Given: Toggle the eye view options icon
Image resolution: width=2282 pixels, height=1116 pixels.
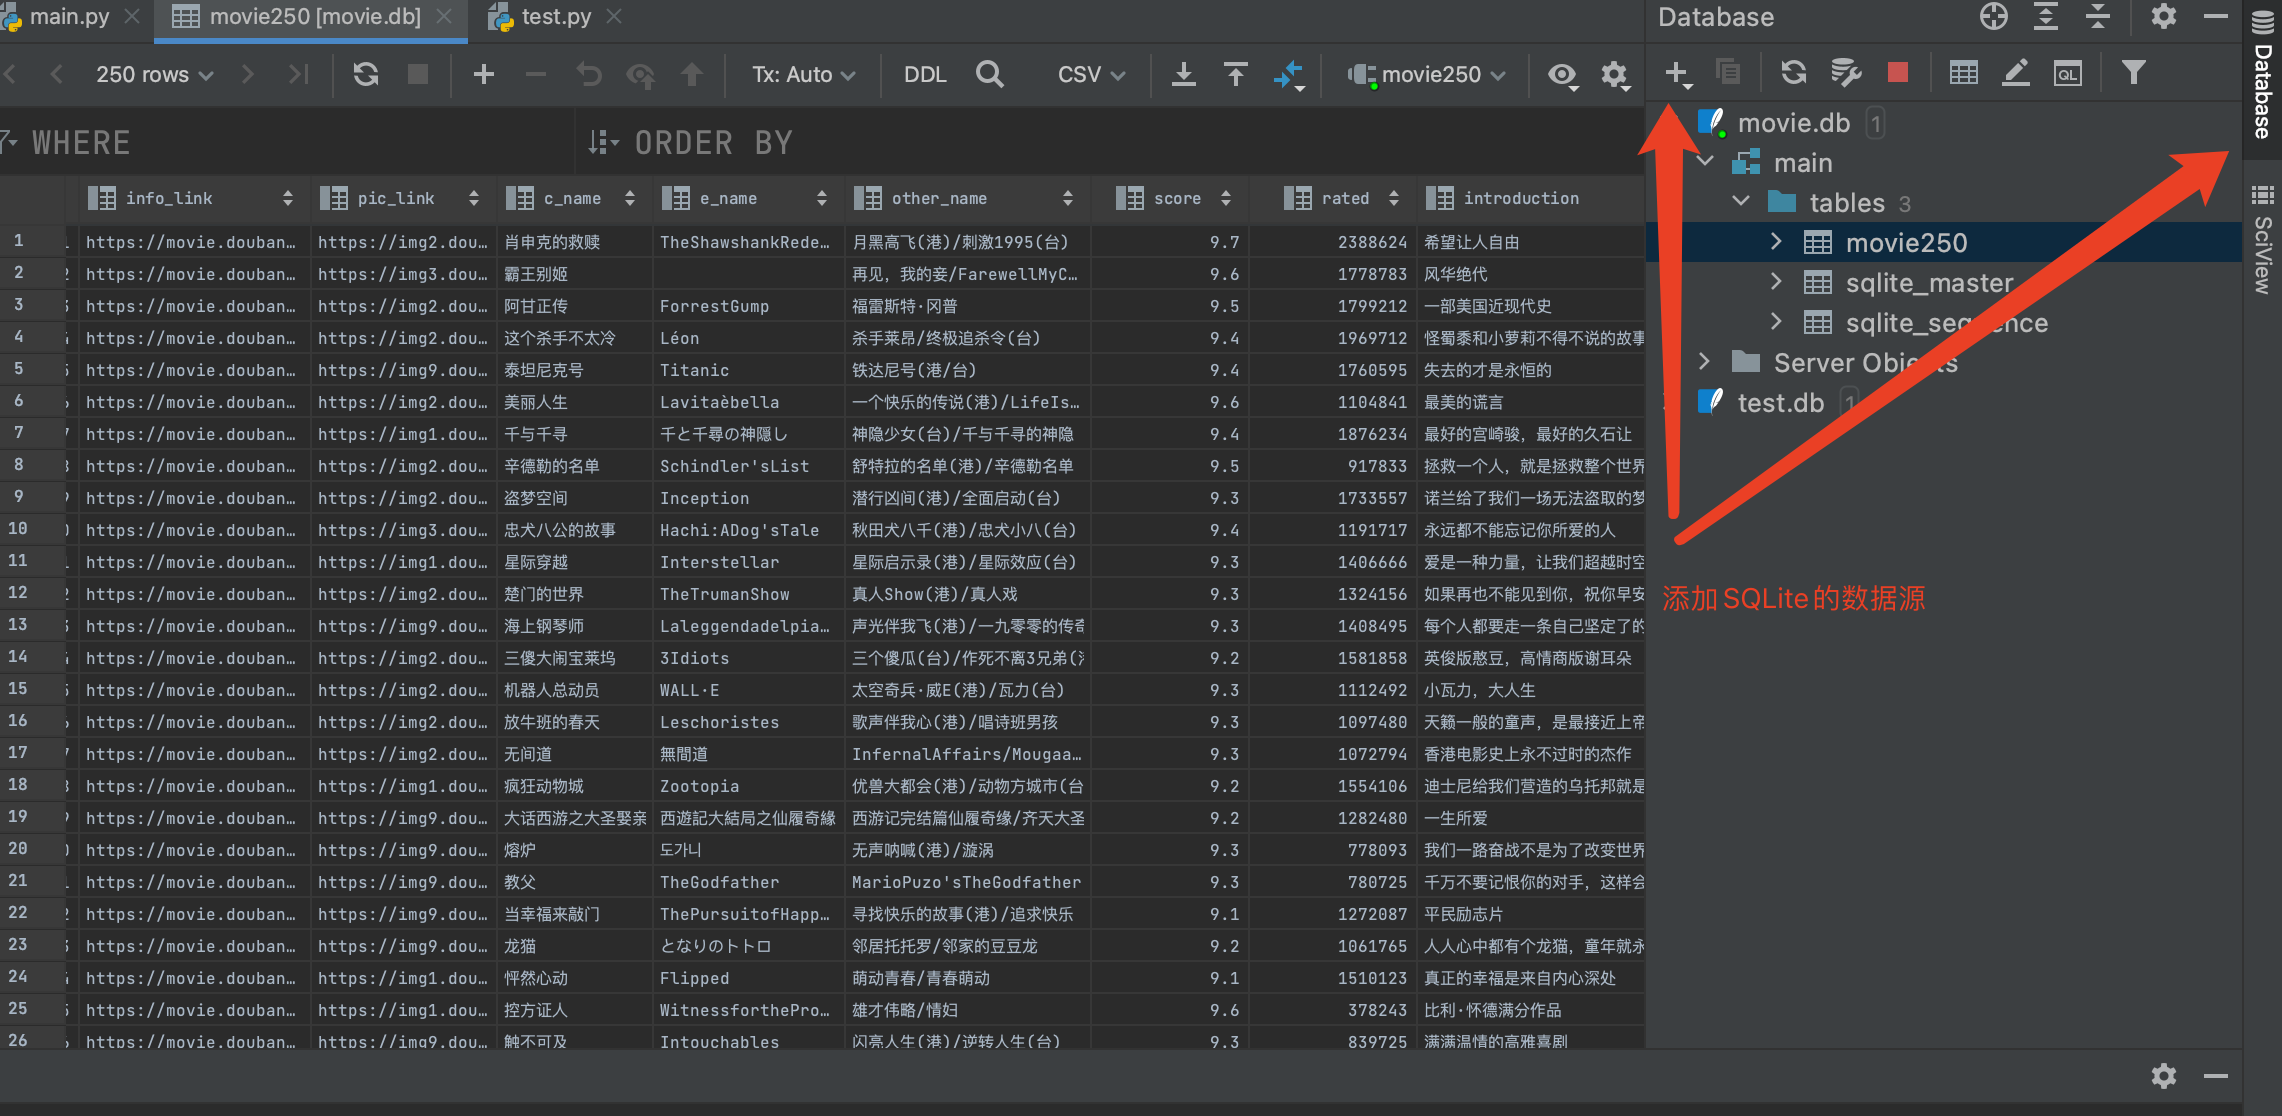Looking at the screenshot, I should click(1562, 74).
